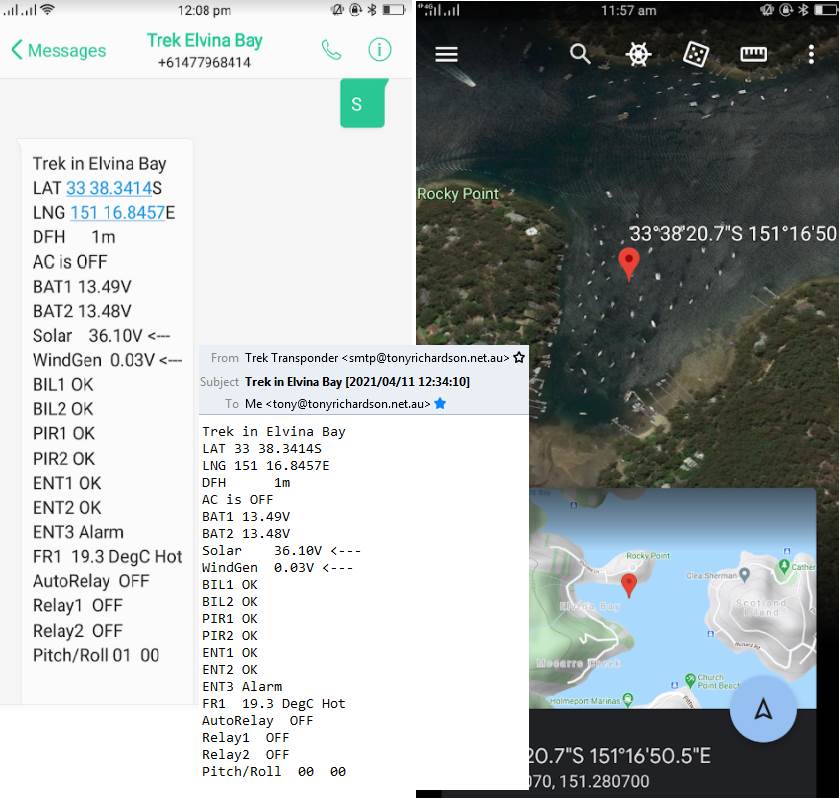Screen dimensions: 839x802
Task: Open the longitude link 151 16.8457
Action: [x=117, y=212]
